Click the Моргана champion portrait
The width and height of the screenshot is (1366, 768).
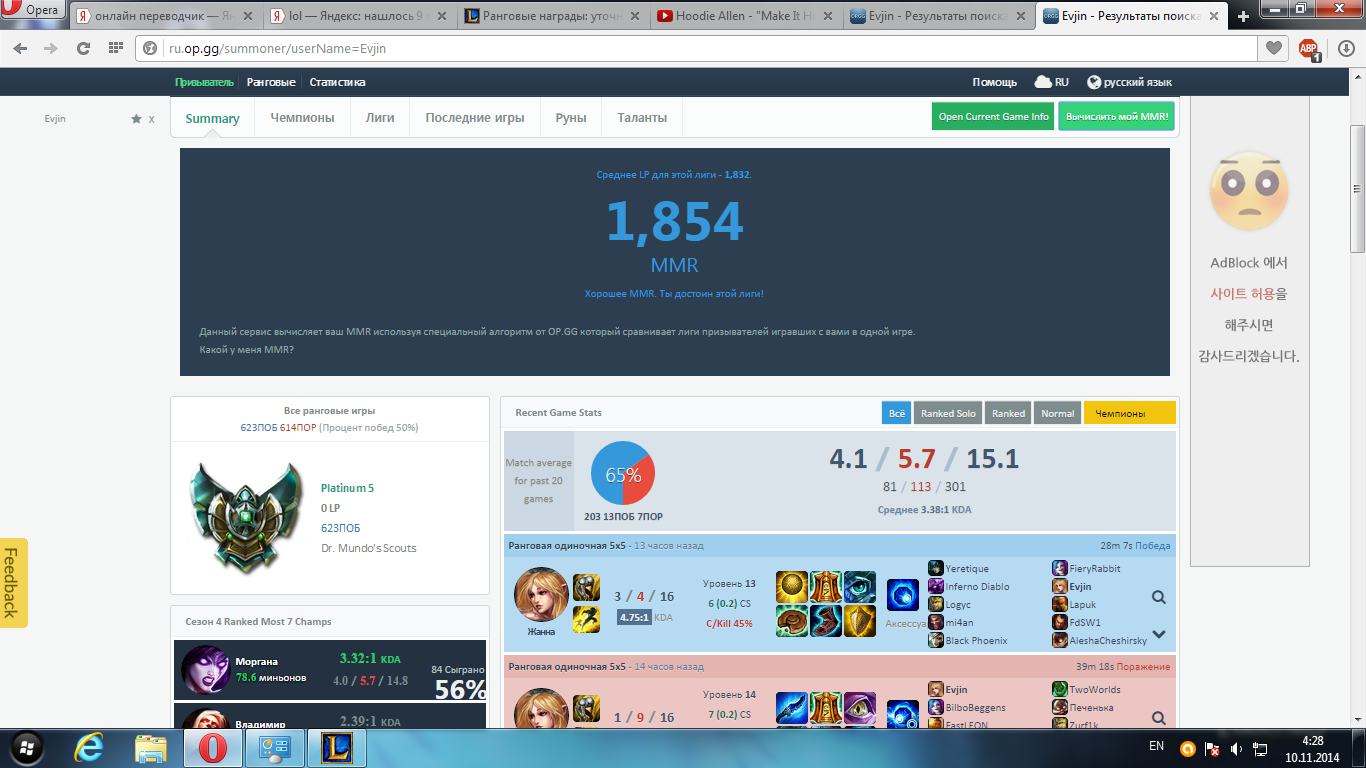(x=205, y=670)
